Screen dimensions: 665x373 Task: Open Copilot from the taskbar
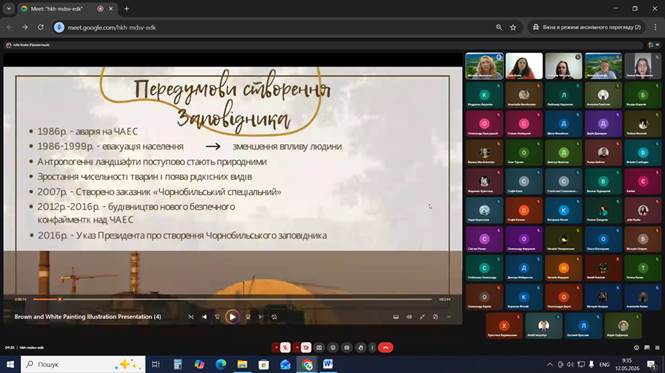[199, 365]
